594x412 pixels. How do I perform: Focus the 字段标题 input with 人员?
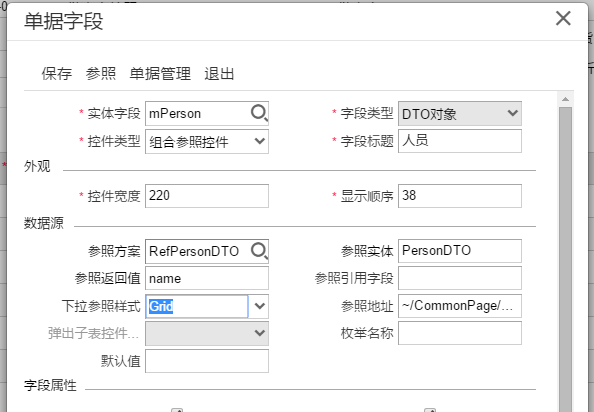click(x=460, y=141)
